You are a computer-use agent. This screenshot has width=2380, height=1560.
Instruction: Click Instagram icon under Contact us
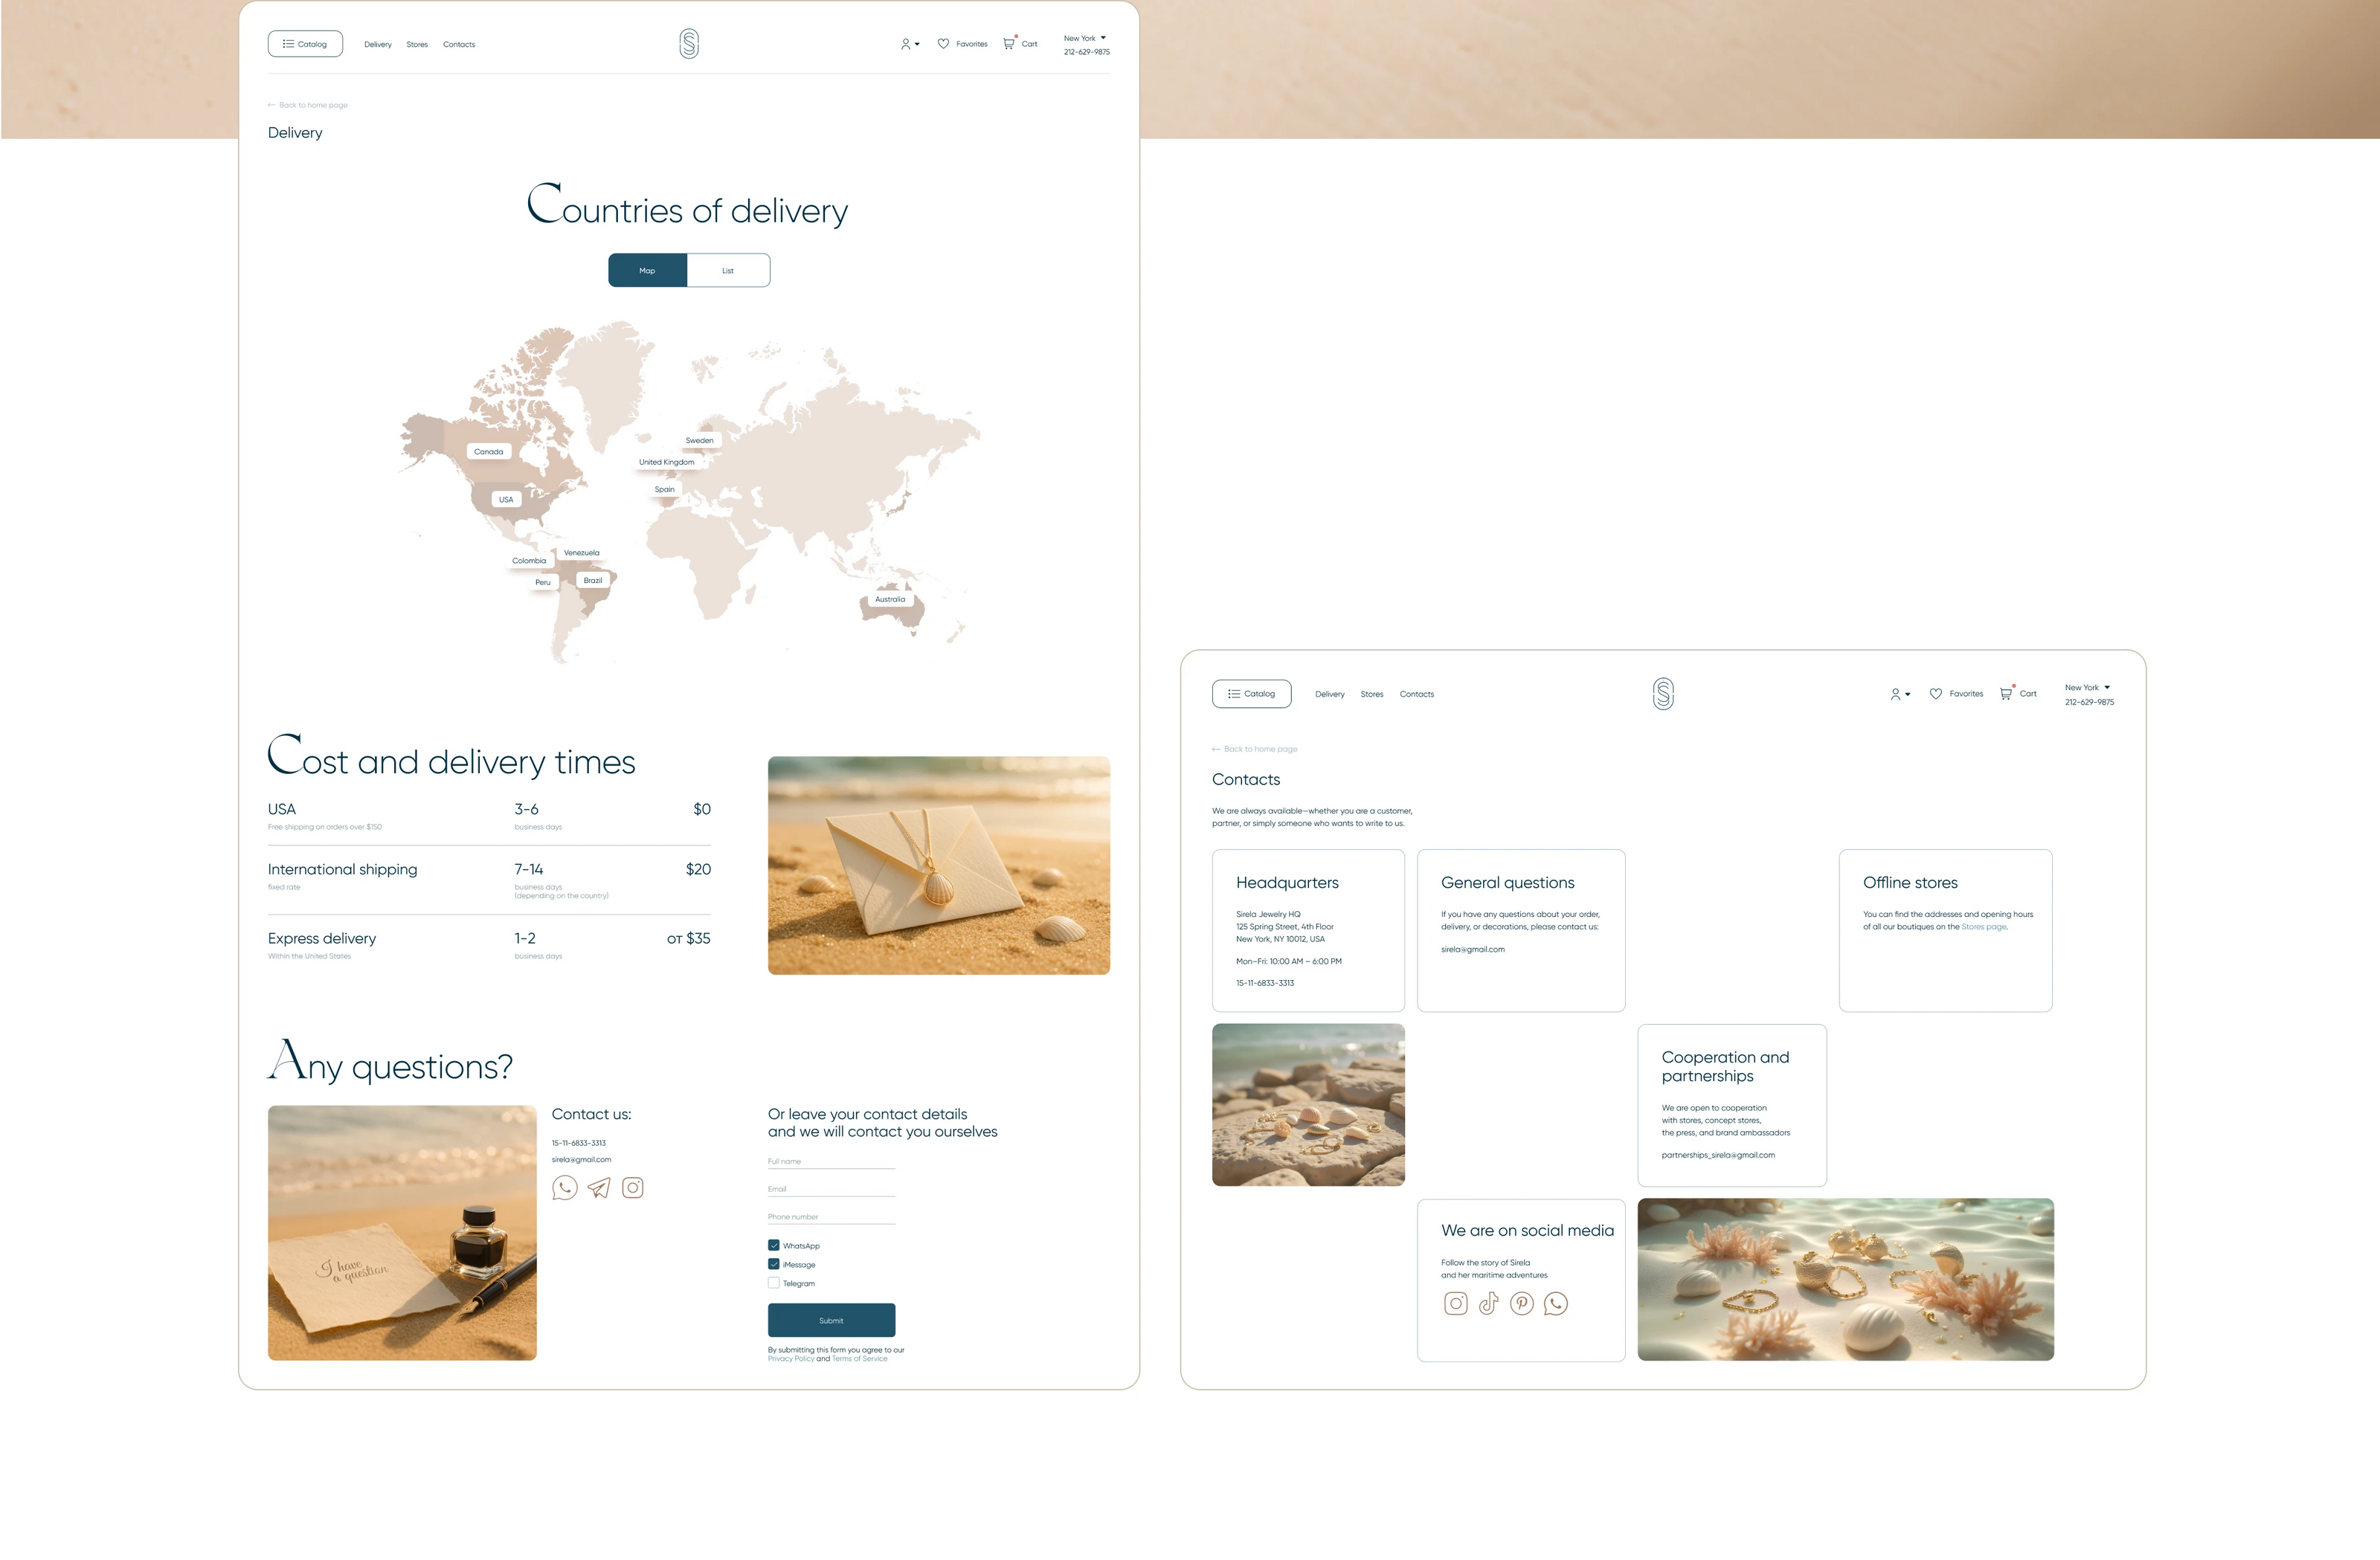coord(633,1188)
